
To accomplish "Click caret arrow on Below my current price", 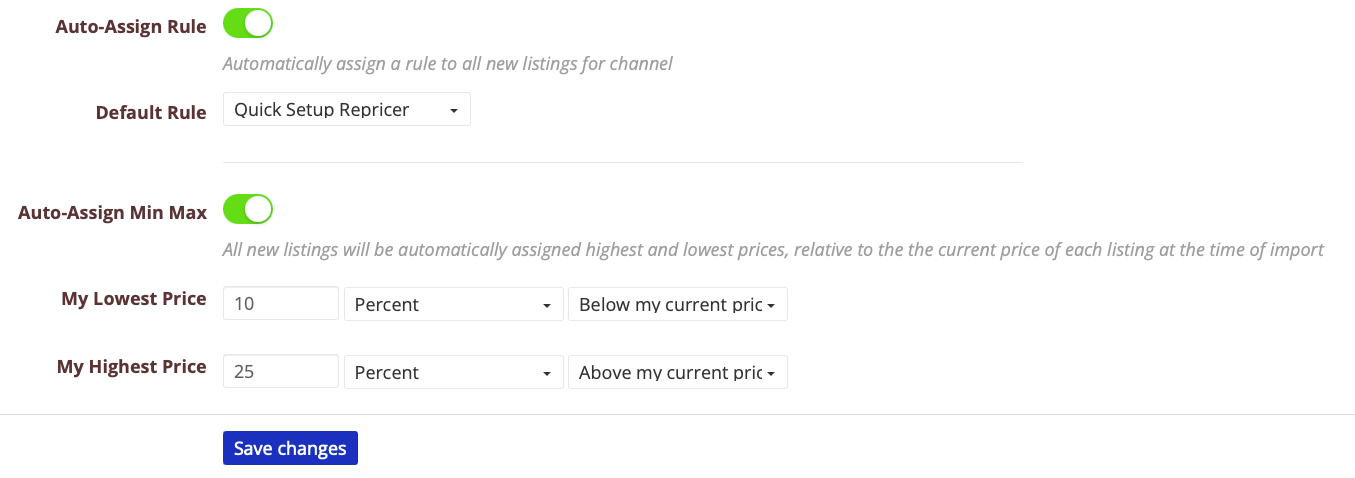I will pos(771,306).
